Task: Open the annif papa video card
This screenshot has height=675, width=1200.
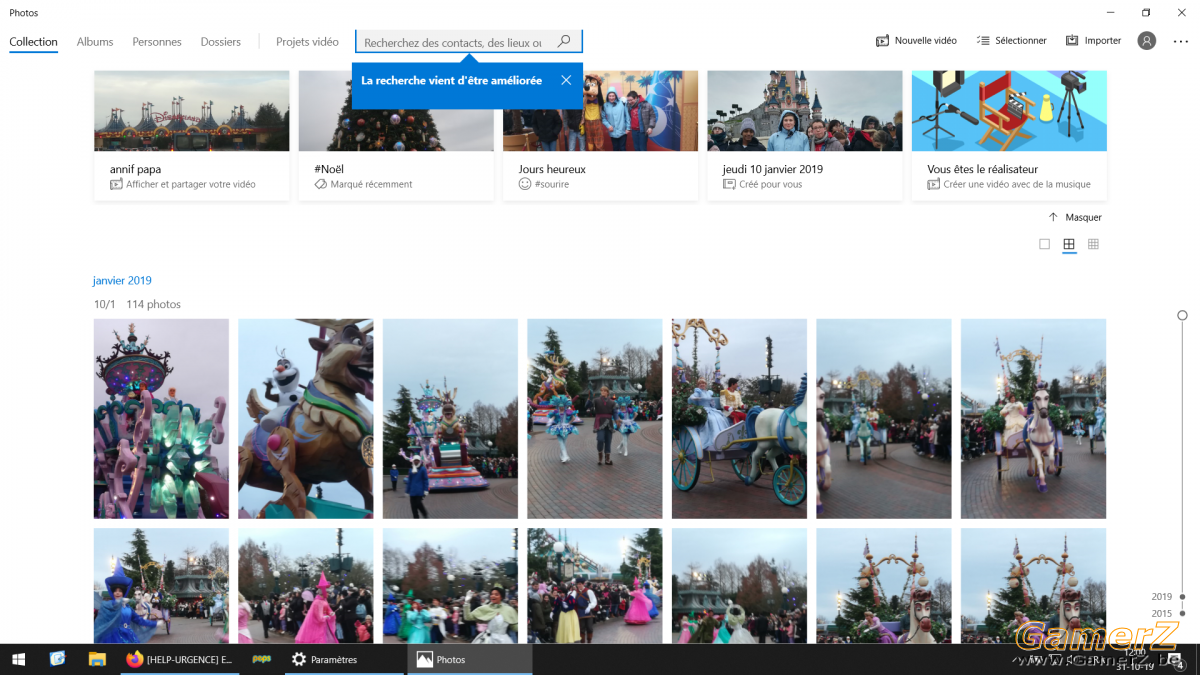Action: point(192,135)
